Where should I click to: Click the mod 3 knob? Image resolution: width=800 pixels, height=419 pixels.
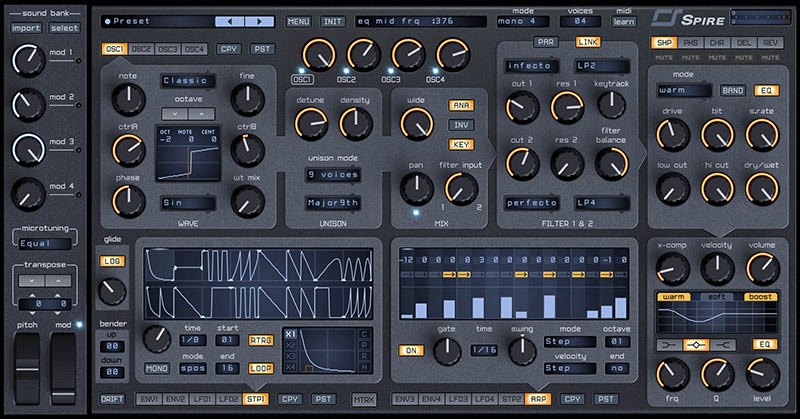(x=29, y=150)
